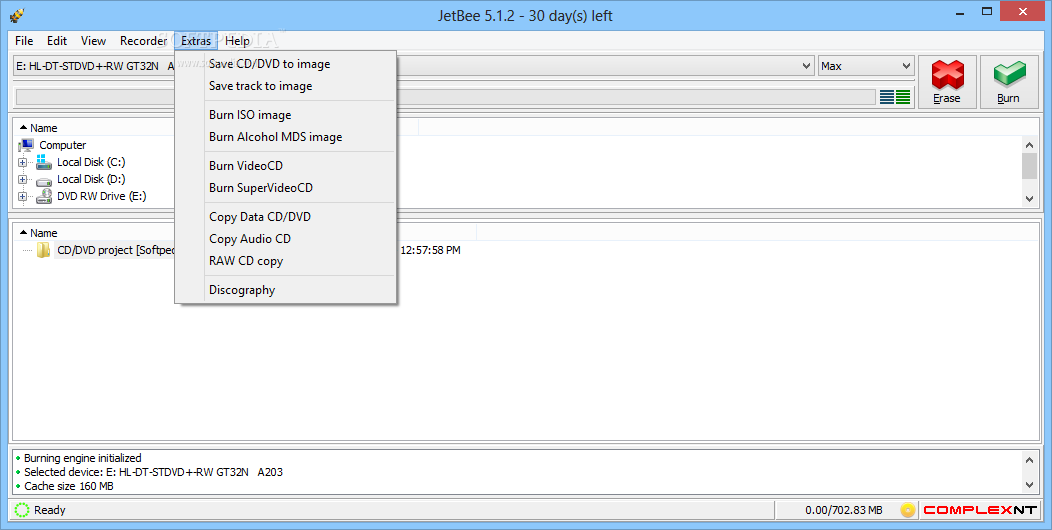The image size is (1052, 530).
Task: Click the 0.00/702.83 MB capacity readout
Action: pyautogui.click(x=843, y=511)
